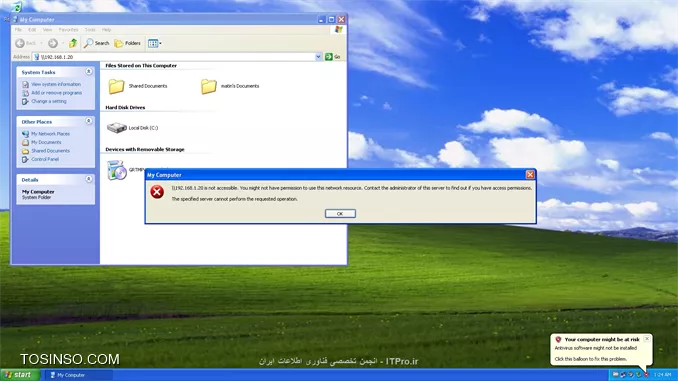Open the Edit menu
Viewport: 678px width, 381px height.
32,30
